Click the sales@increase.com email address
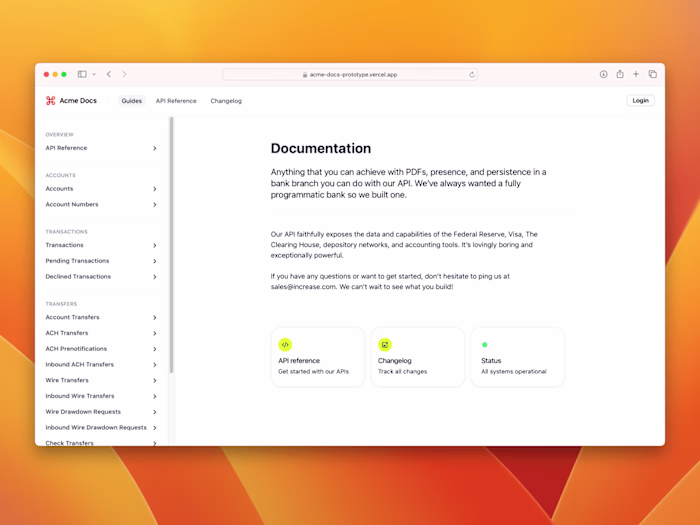Image resolution: width=700 pixels, height=525 pixels. (x=303, y=287)
